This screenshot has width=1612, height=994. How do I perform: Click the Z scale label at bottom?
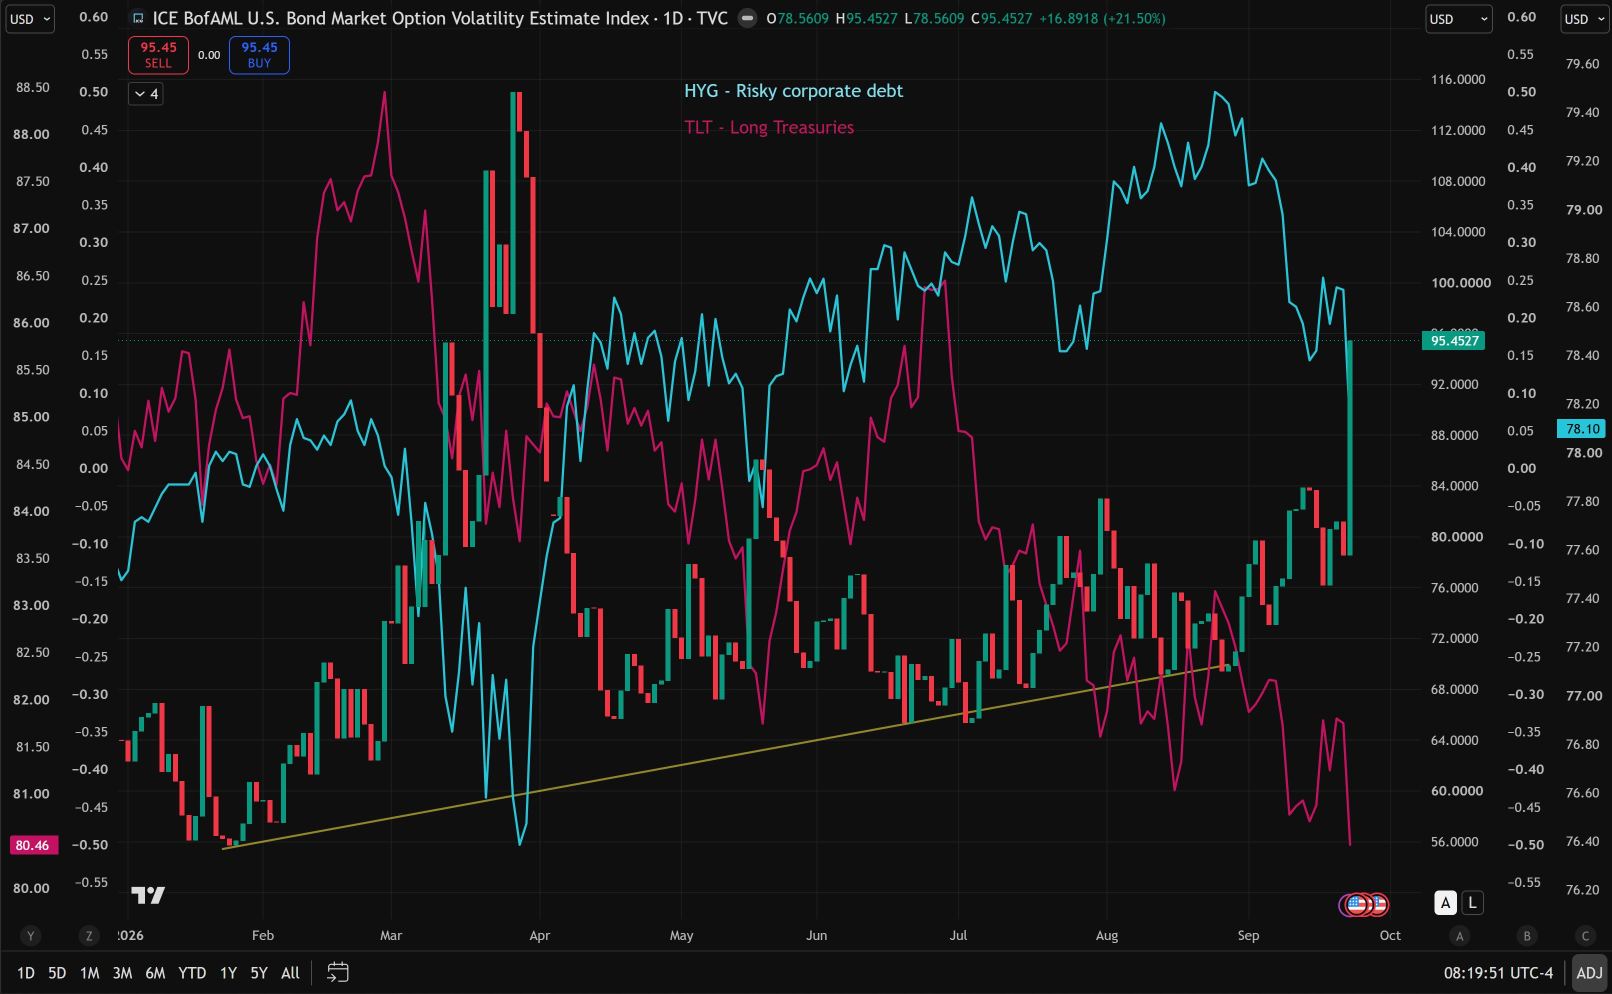click(89, 936)
